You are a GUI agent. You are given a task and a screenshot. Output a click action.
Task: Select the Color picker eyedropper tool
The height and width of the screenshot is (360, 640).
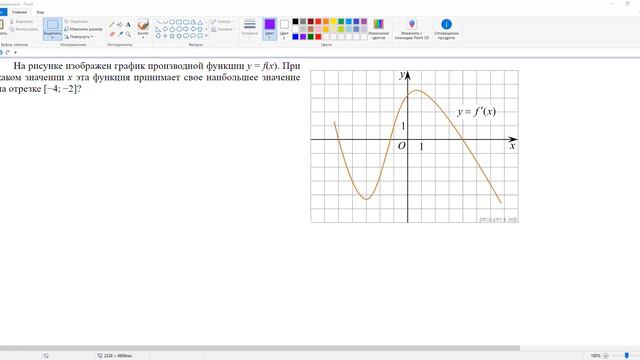pyautogui.click(x=120, y=34)
